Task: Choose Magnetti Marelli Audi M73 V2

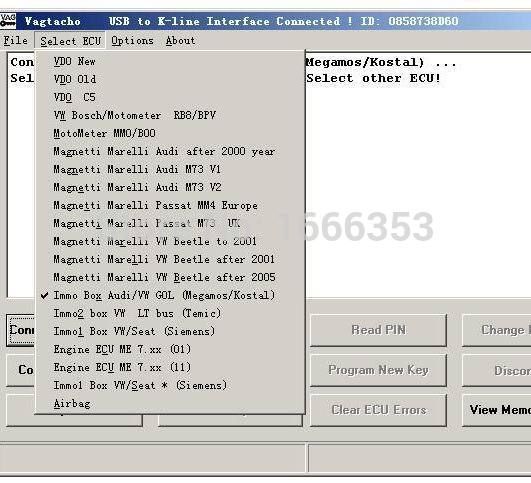Action: click(170, 187)
